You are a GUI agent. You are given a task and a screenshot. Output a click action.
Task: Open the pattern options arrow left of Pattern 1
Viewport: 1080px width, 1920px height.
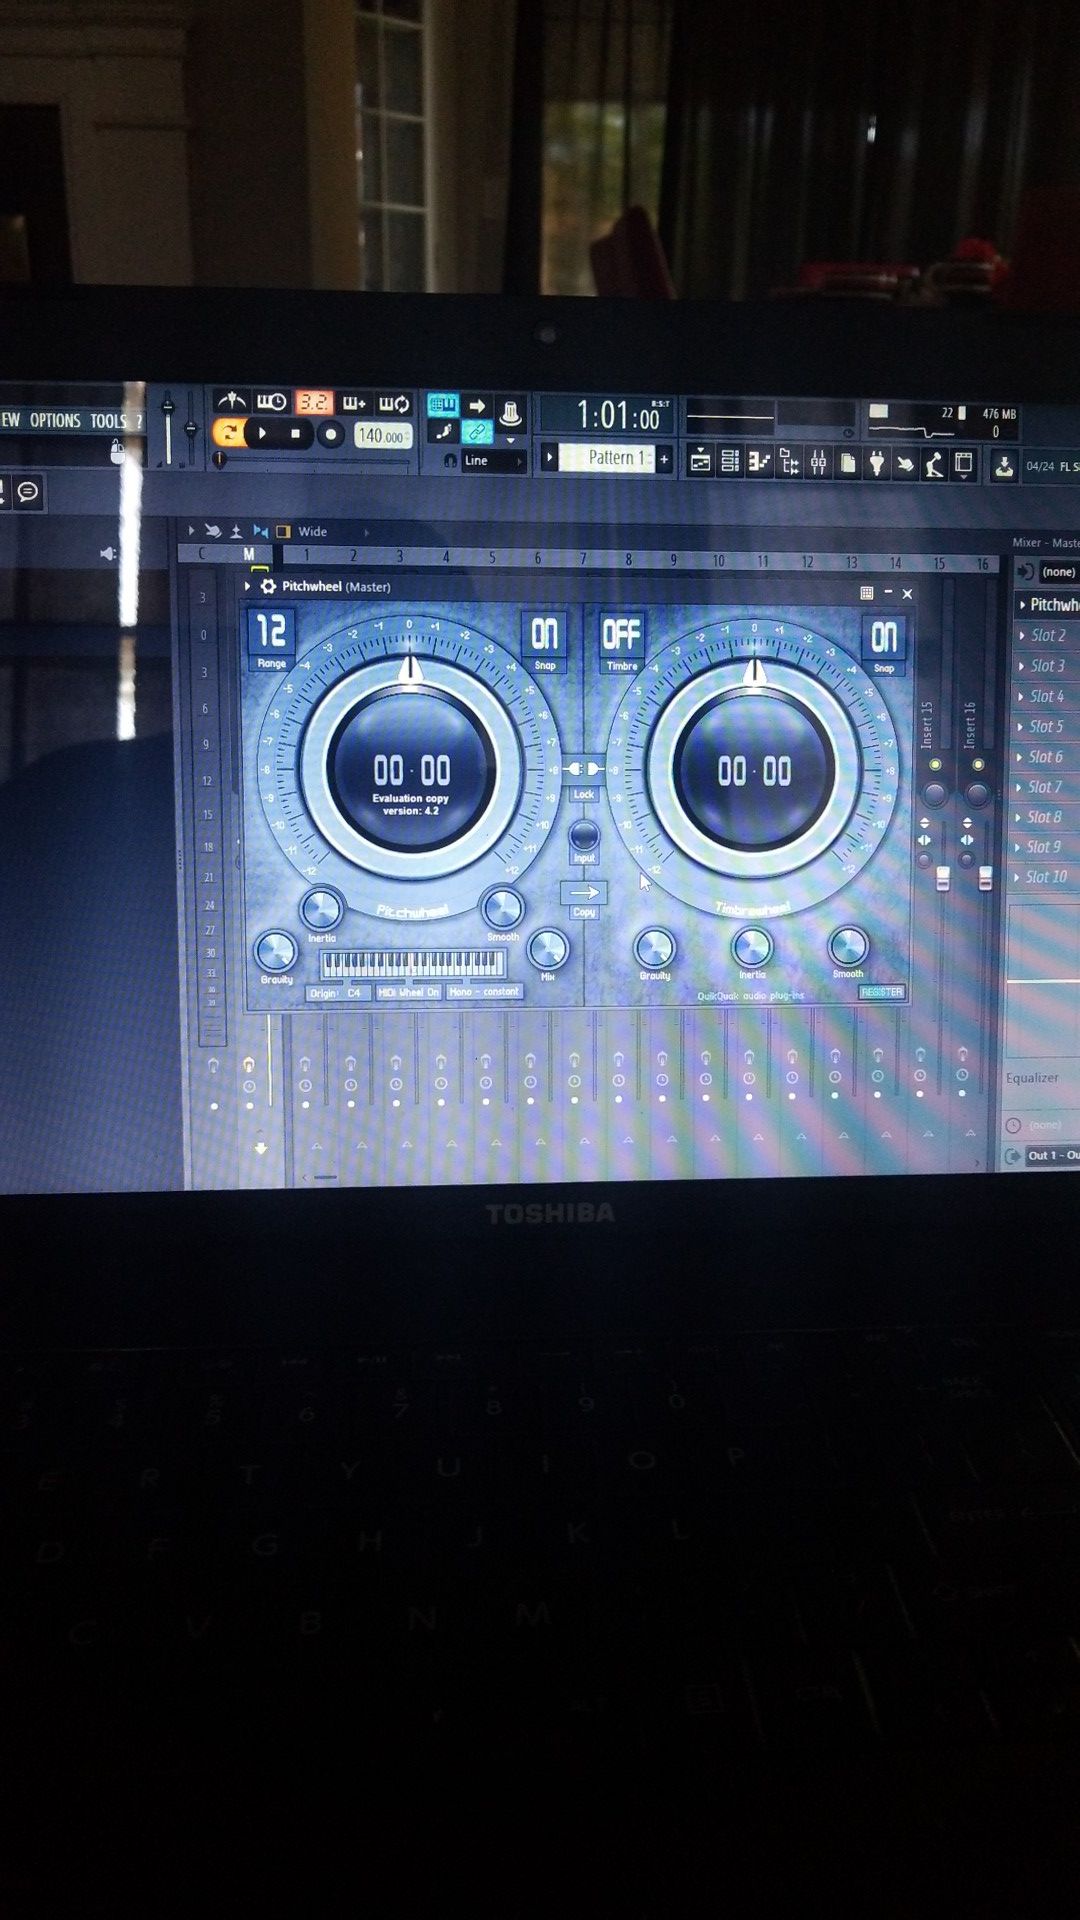tap(548, 458)
